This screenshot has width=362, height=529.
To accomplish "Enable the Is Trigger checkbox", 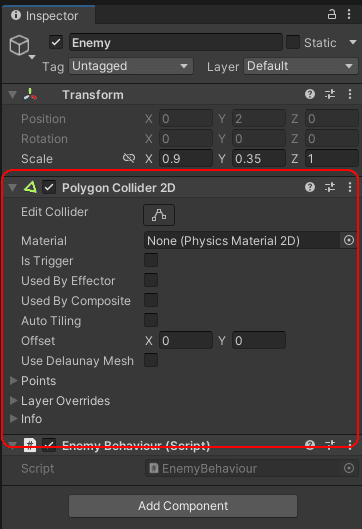I will pyautogui.click(x=151, y=260).
